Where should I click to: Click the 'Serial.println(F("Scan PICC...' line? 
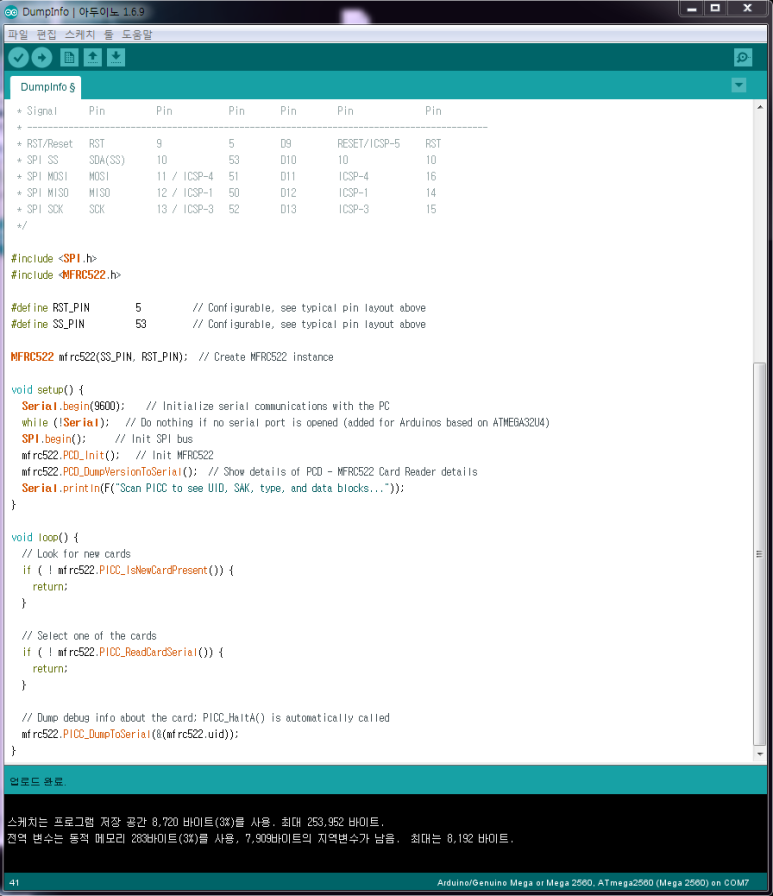[213, 488]
